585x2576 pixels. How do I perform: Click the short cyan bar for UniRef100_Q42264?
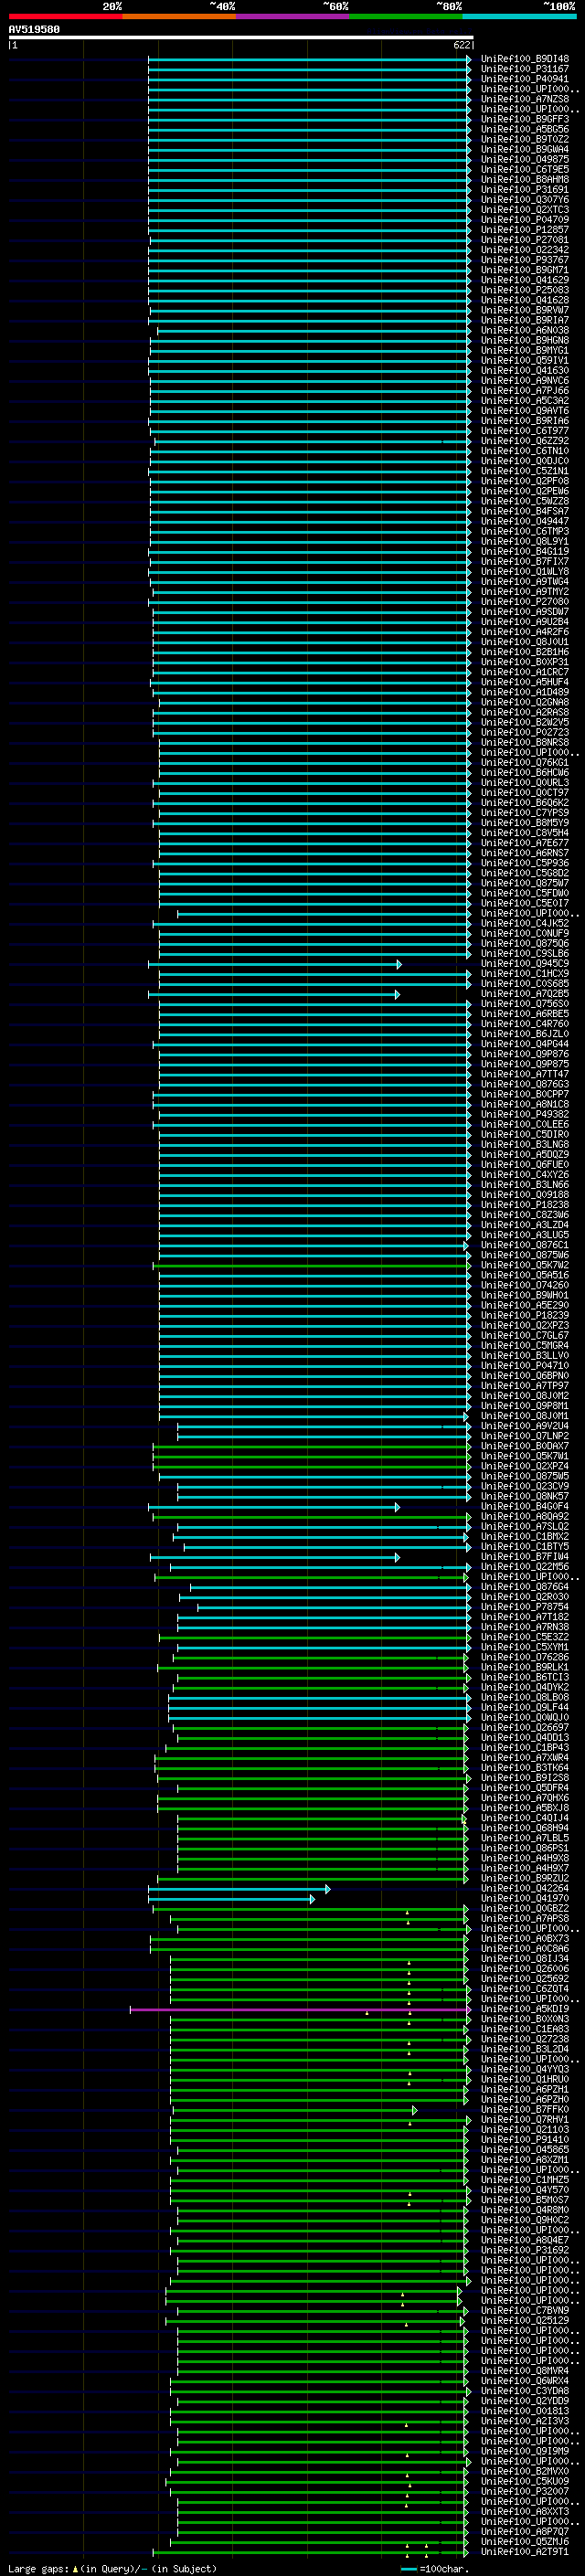click(239, 1888)
